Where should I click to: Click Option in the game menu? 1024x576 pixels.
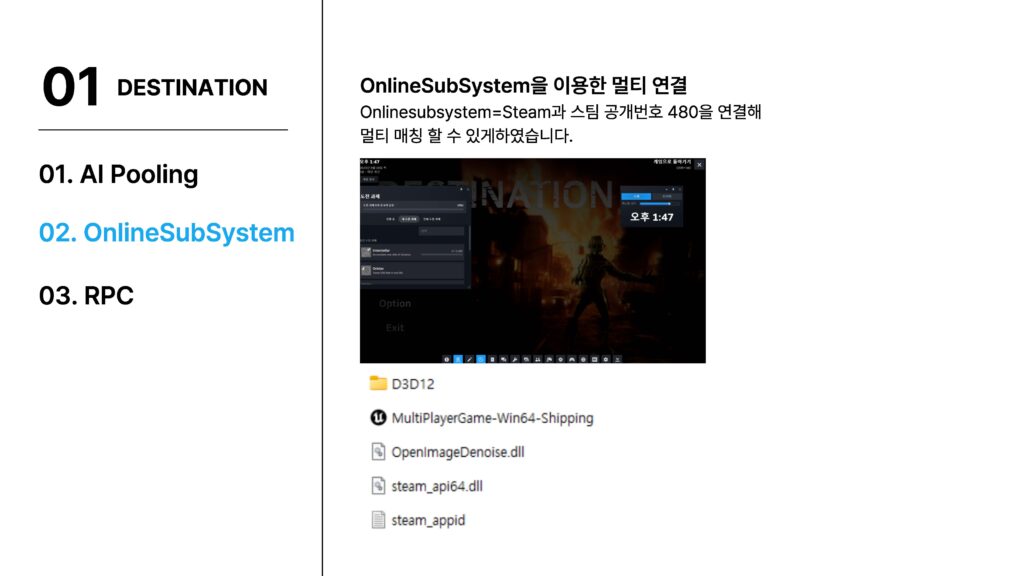tap(394, 303)
